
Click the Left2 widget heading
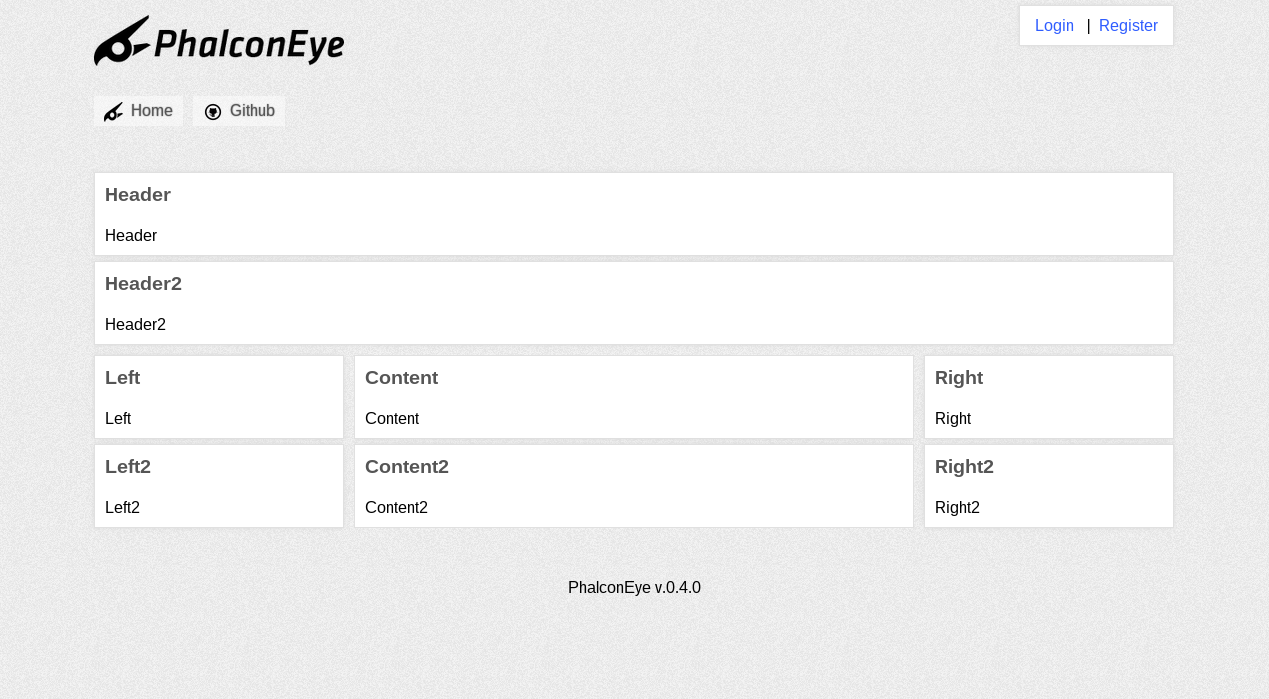click(128, 467)
